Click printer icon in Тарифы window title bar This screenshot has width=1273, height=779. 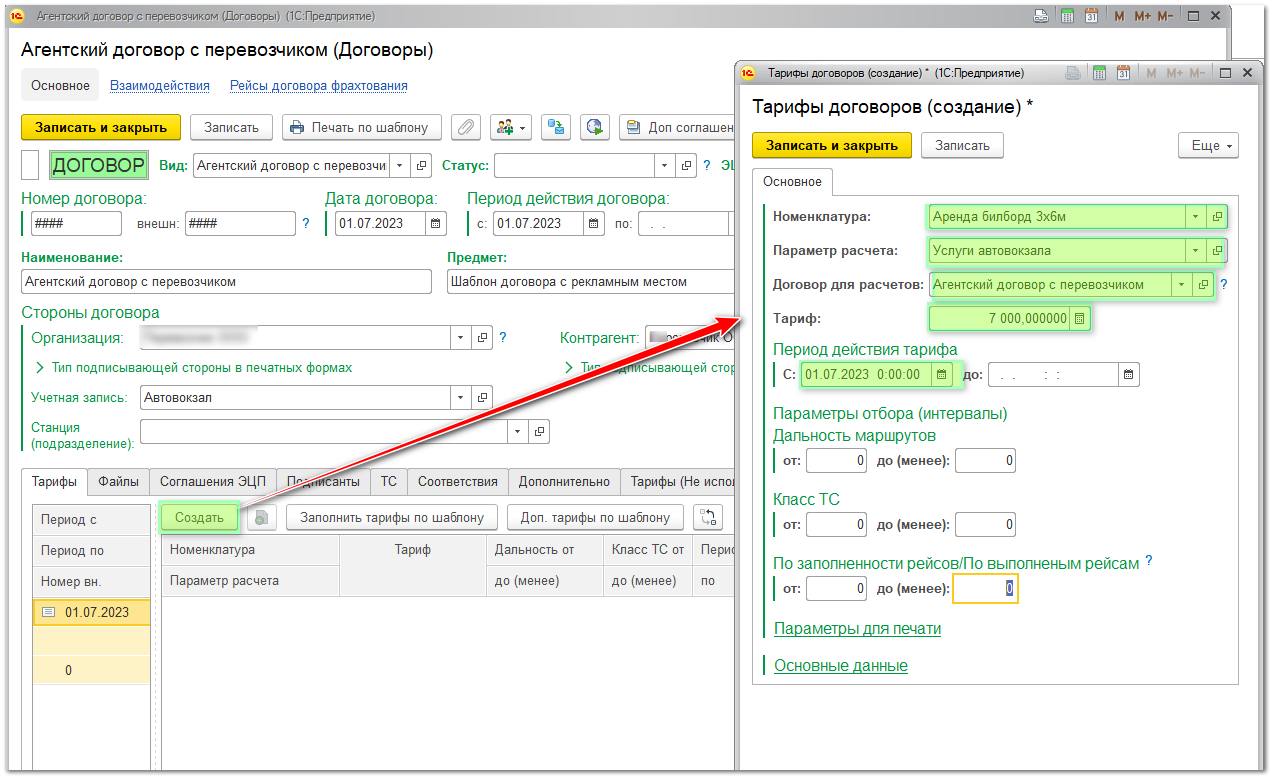(x=1073, y=73)
